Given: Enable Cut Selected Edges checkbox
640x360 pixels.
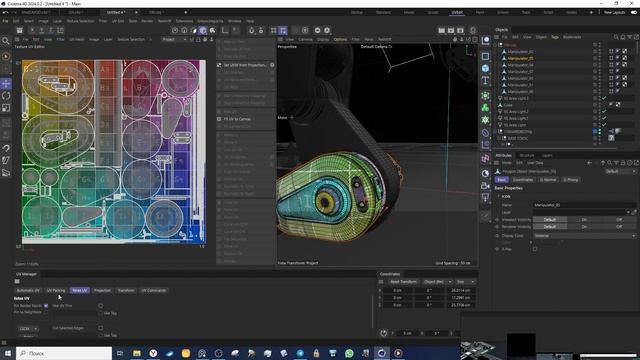Looking at the screenshot, I should pos(100,328).
